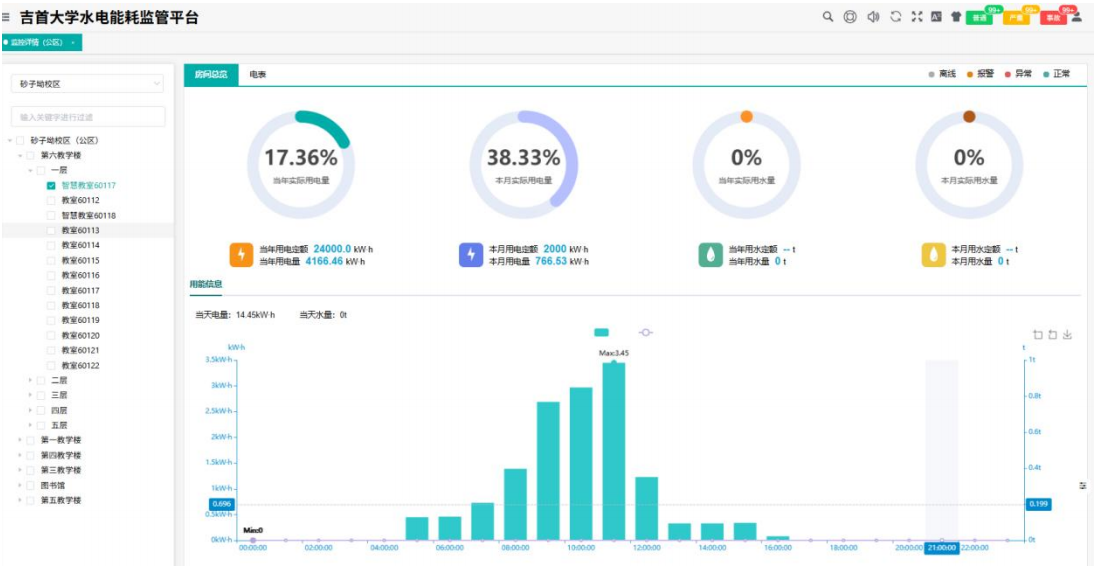Collapse sidebar using the hamburger menu icon

(x=6, y=17)
